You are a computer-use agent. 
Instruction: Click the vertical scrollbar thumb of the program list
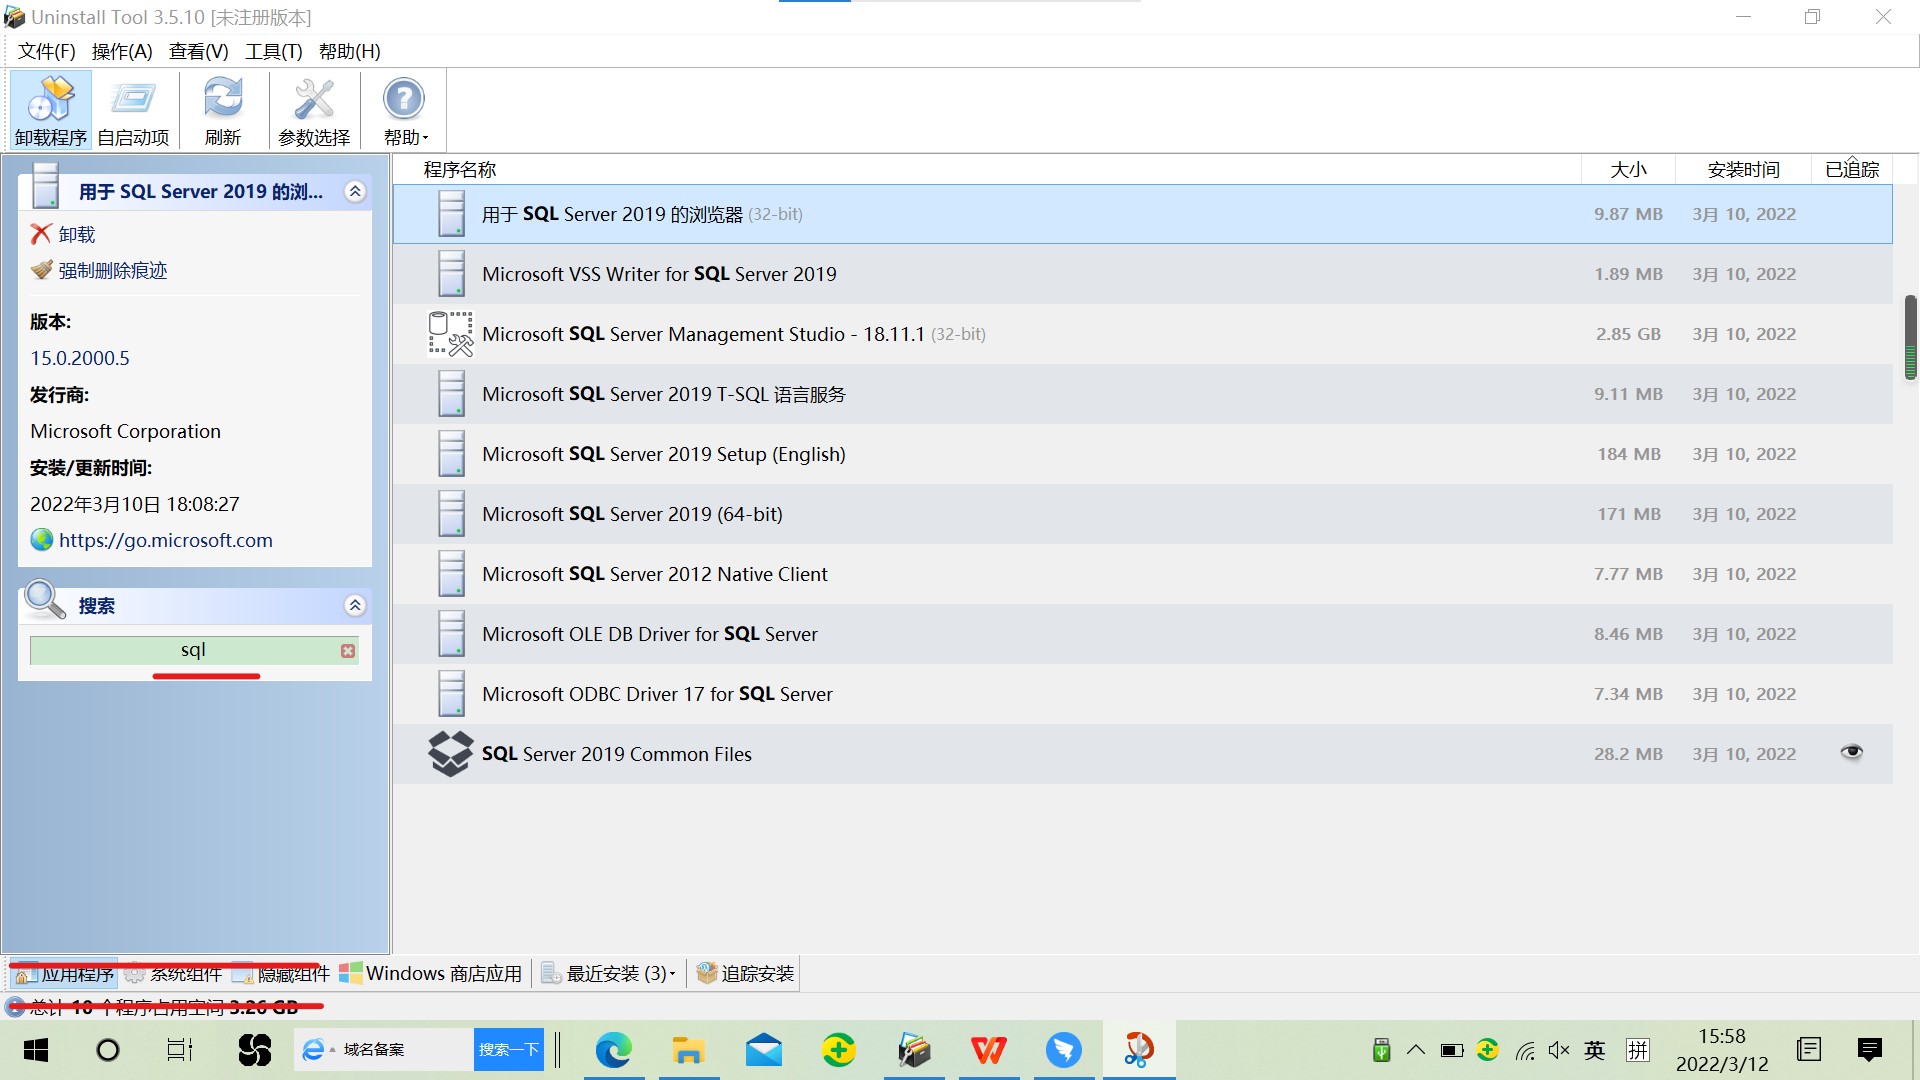pos(1910,337)
